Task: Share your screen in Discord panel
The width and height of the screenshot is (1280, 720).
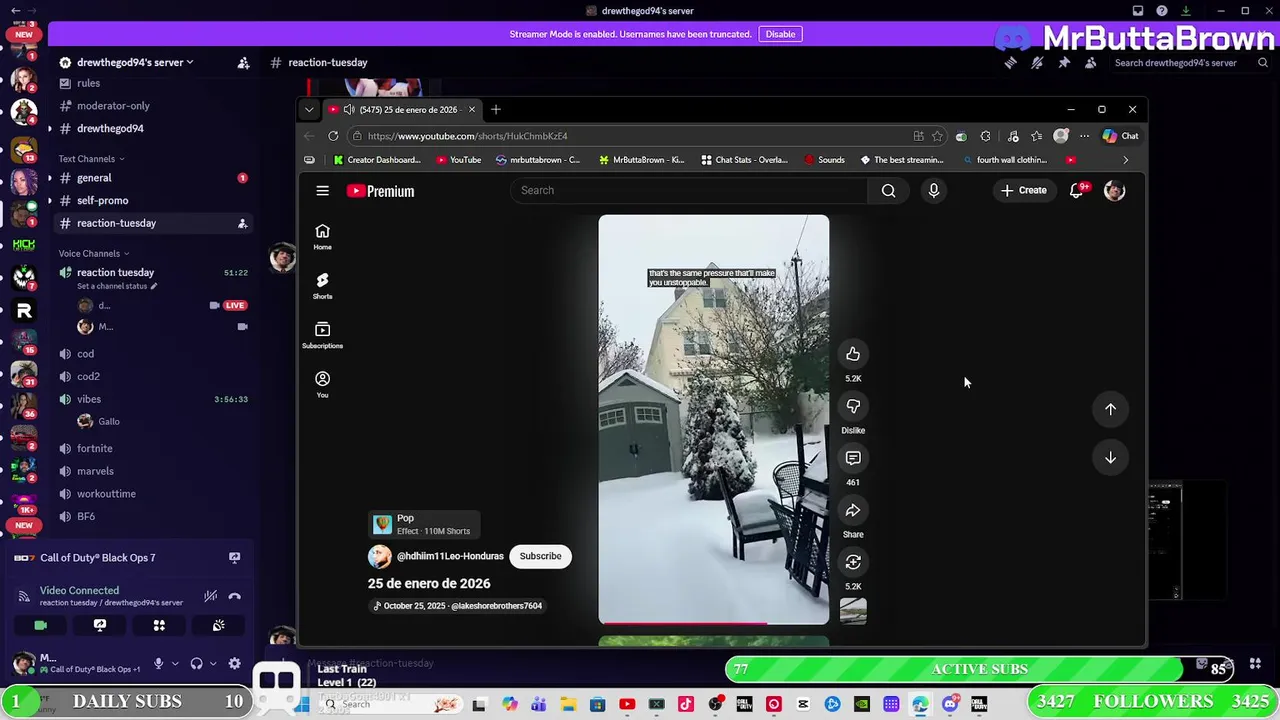Action: pyautogui.click(x=99, y=625)
